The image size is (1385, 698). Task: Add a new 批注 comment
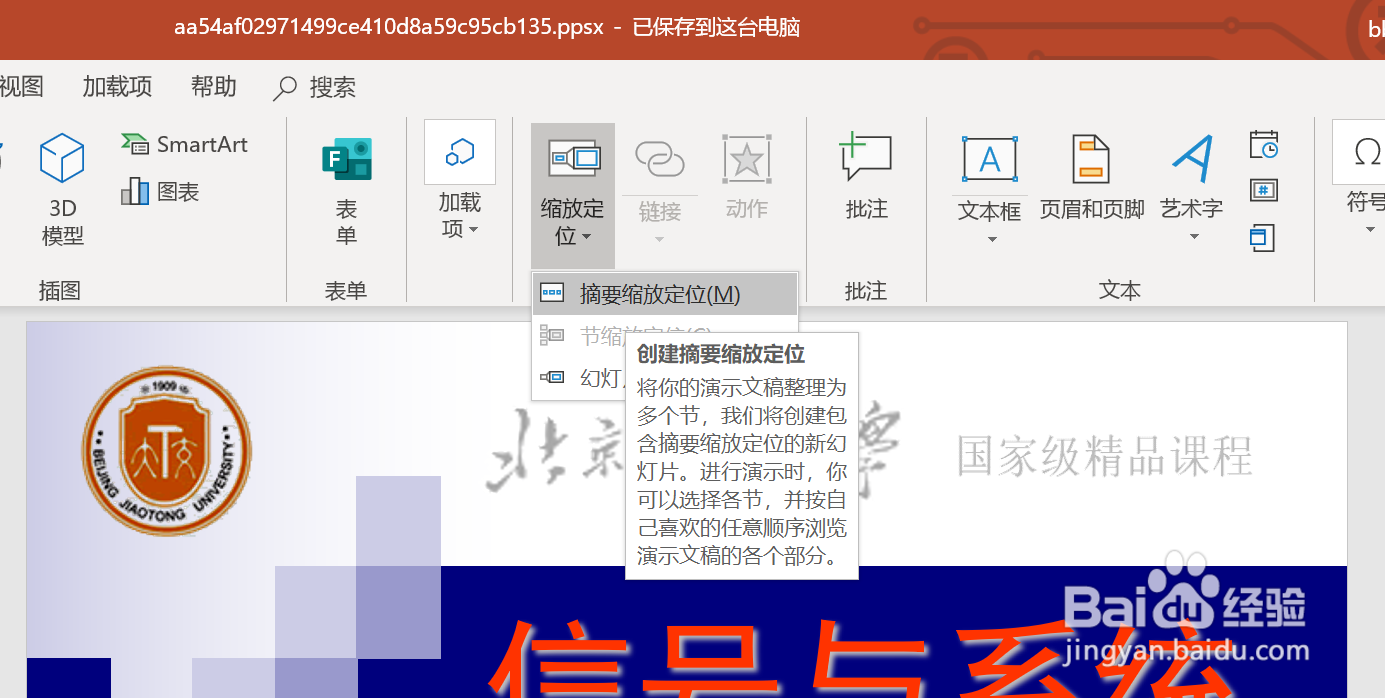866,175
